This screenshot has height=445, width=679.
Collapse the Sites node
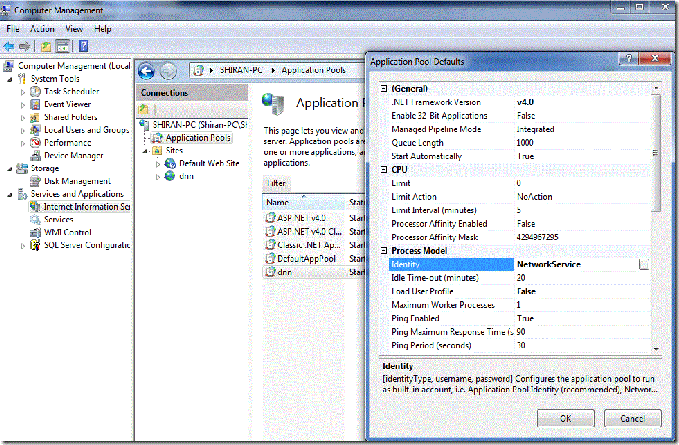pyautogui.click(x=146, y=151)
